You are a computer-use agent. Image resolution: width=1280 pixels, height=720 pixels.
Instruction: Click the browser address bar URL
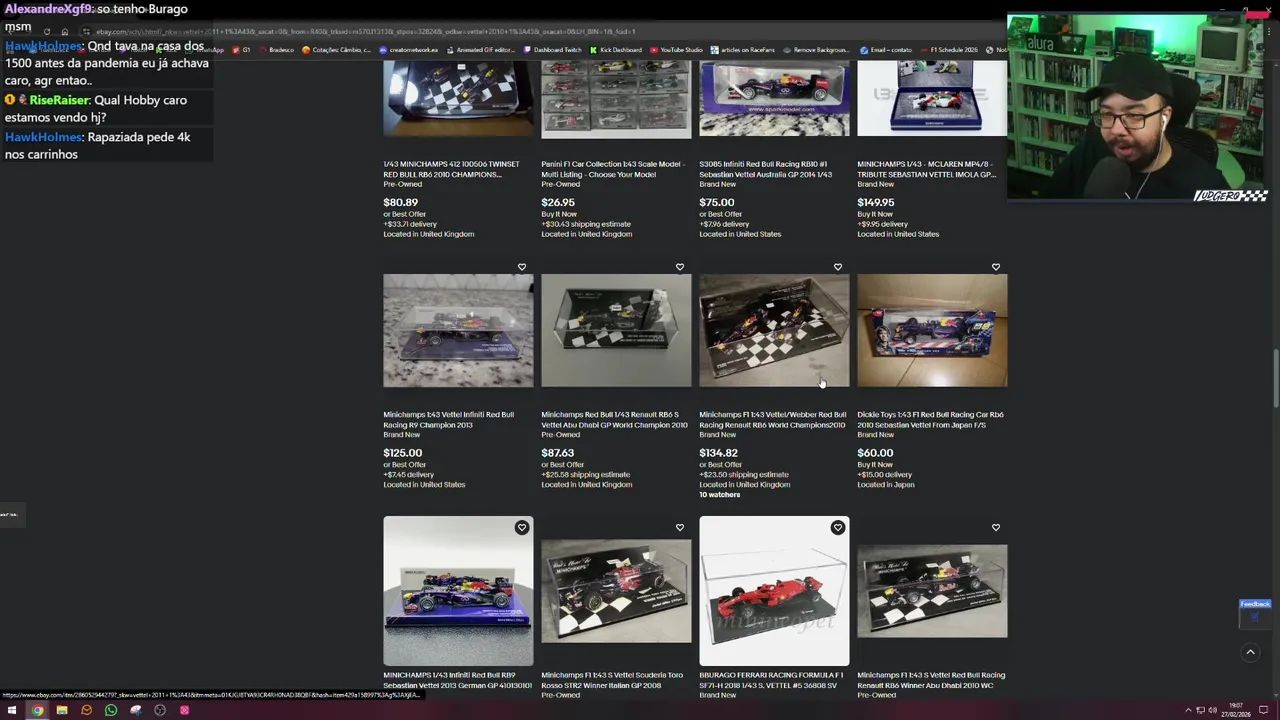365,32
